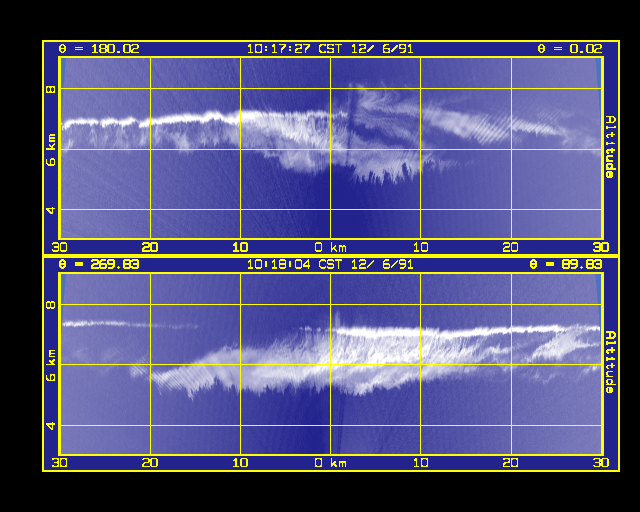Click the 4 altitude tick in the bottom panel
This screenshot has width=640, height=512.
click(x=51, y=426)
